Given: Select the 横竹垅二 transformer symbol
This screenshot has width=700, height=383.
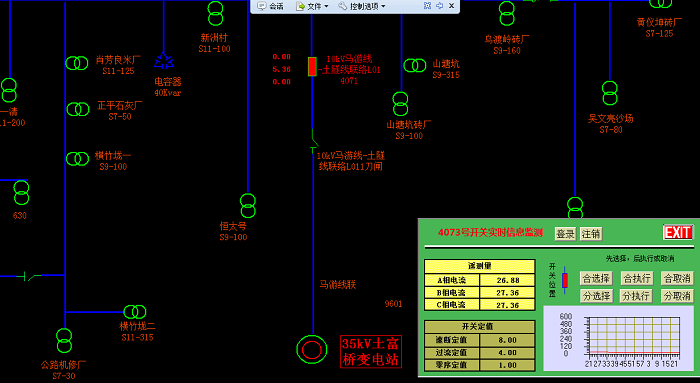Looking at the screenshot, I should (x=135, y=312).
